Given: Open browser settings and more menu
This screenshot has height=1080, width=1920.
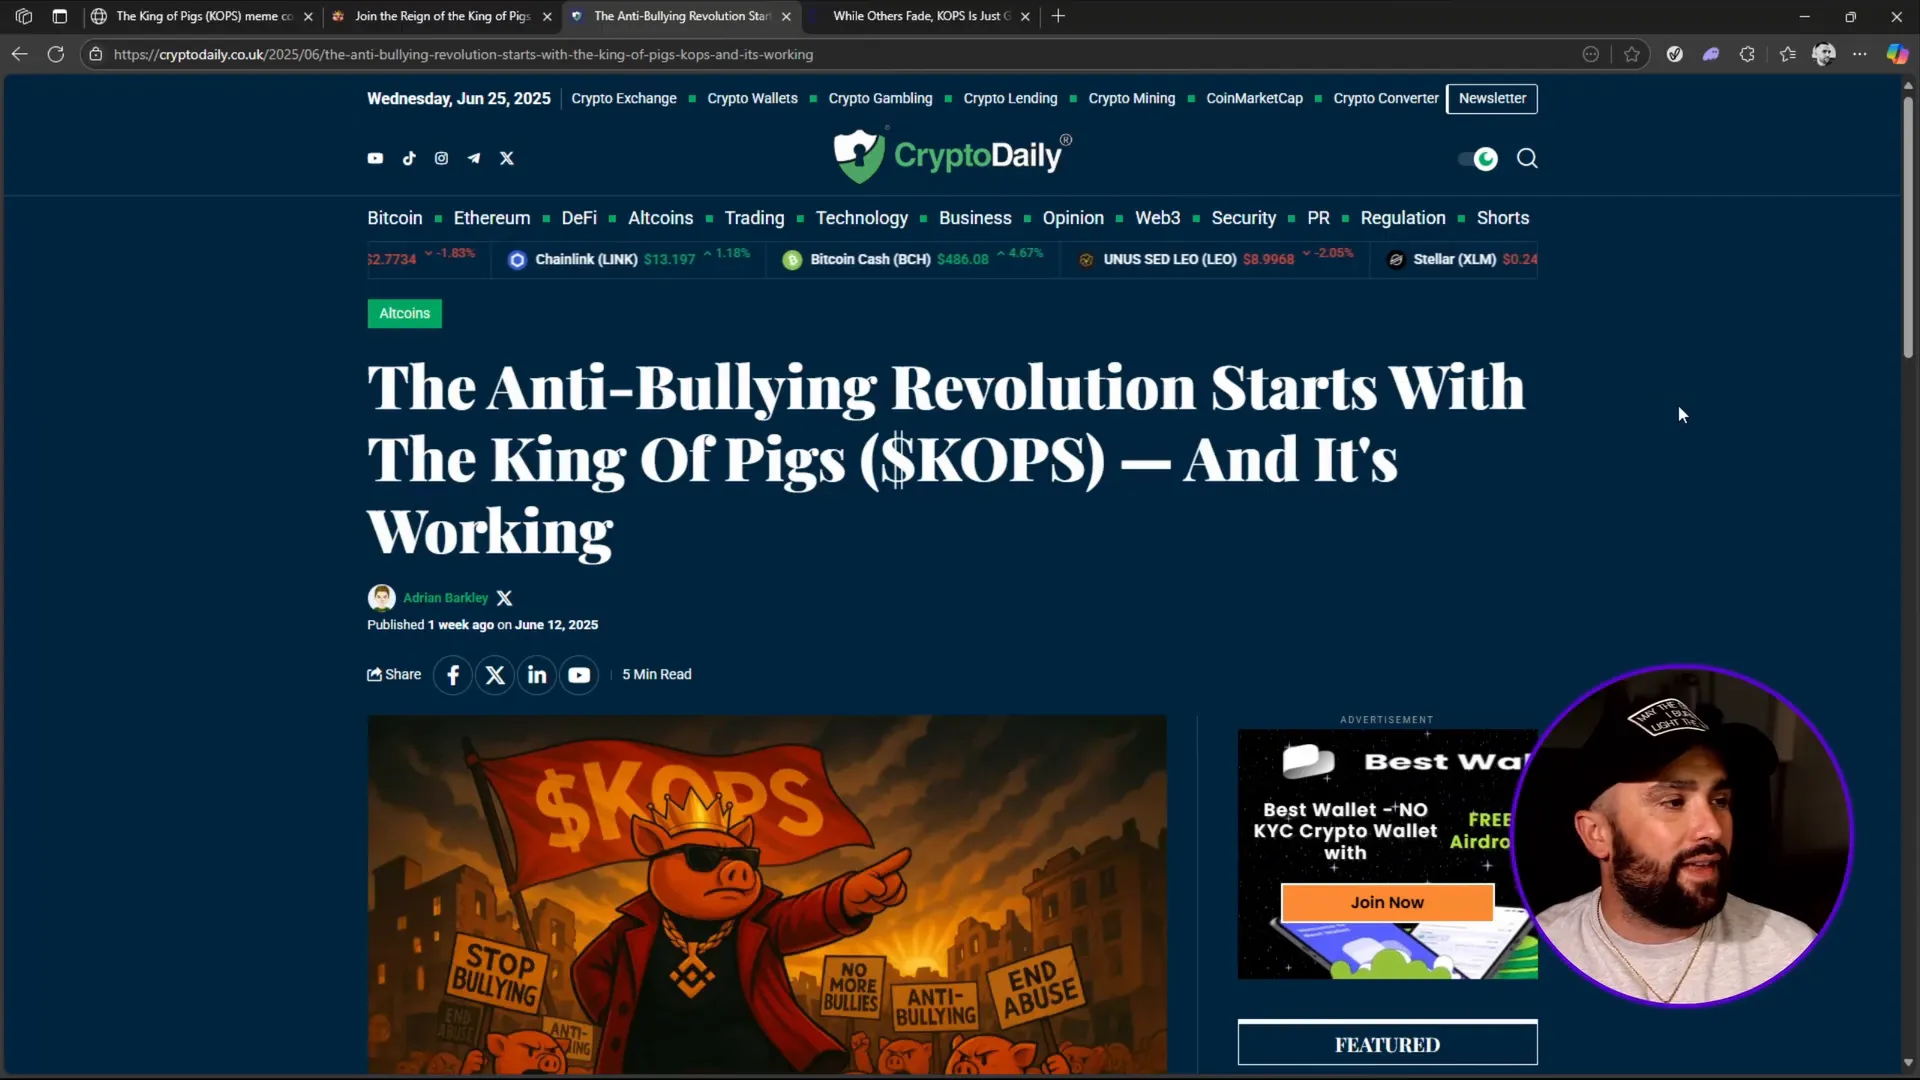Looking at the screenshot, I should tap(1859, 54).
